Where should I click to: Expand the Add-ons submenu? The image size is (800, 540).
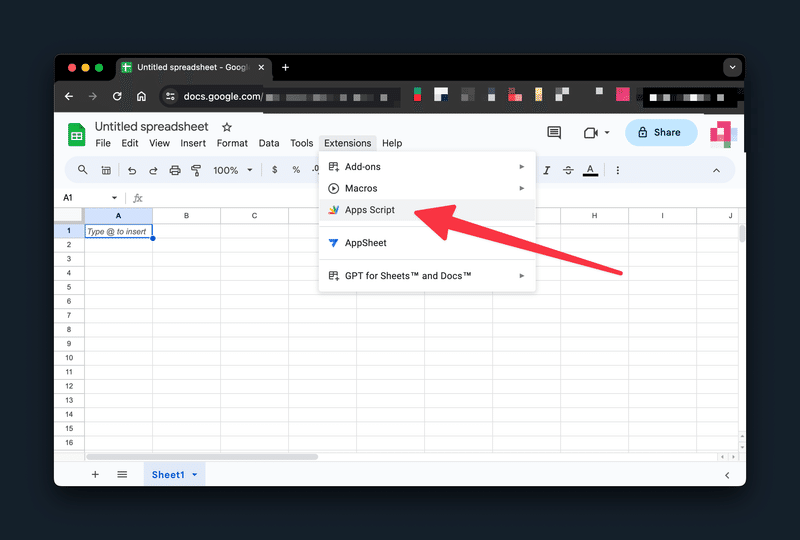click(x=427, y=167)
